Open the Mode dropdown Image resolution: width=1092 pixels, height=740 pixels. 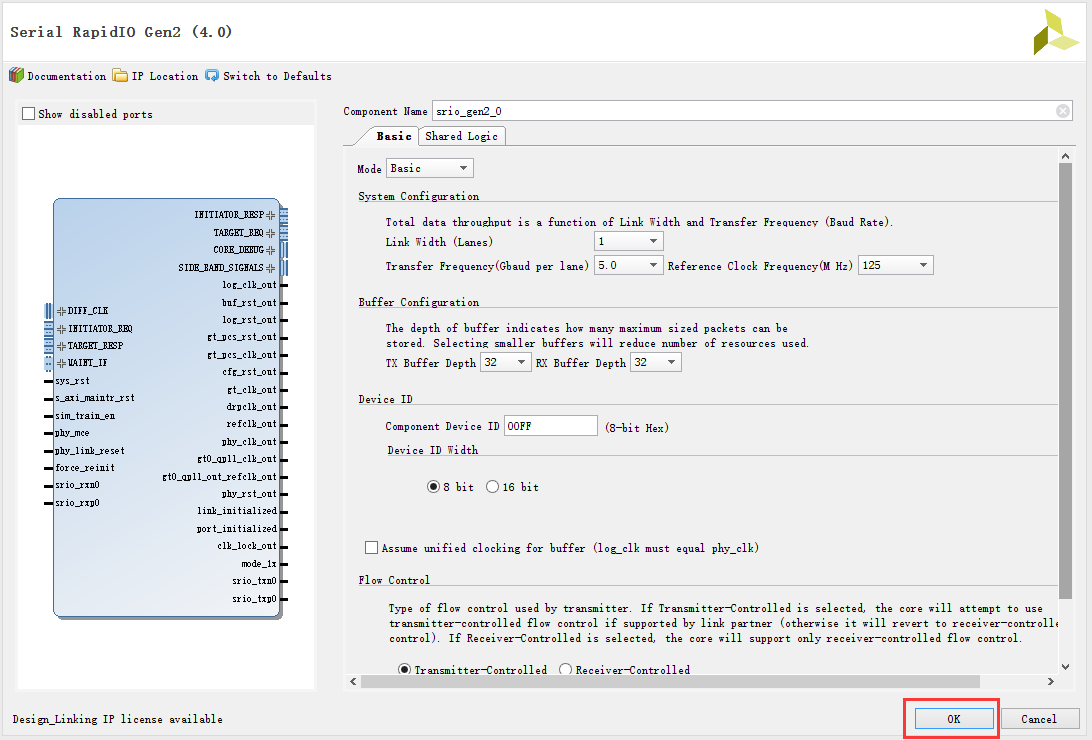pos(430,168)
